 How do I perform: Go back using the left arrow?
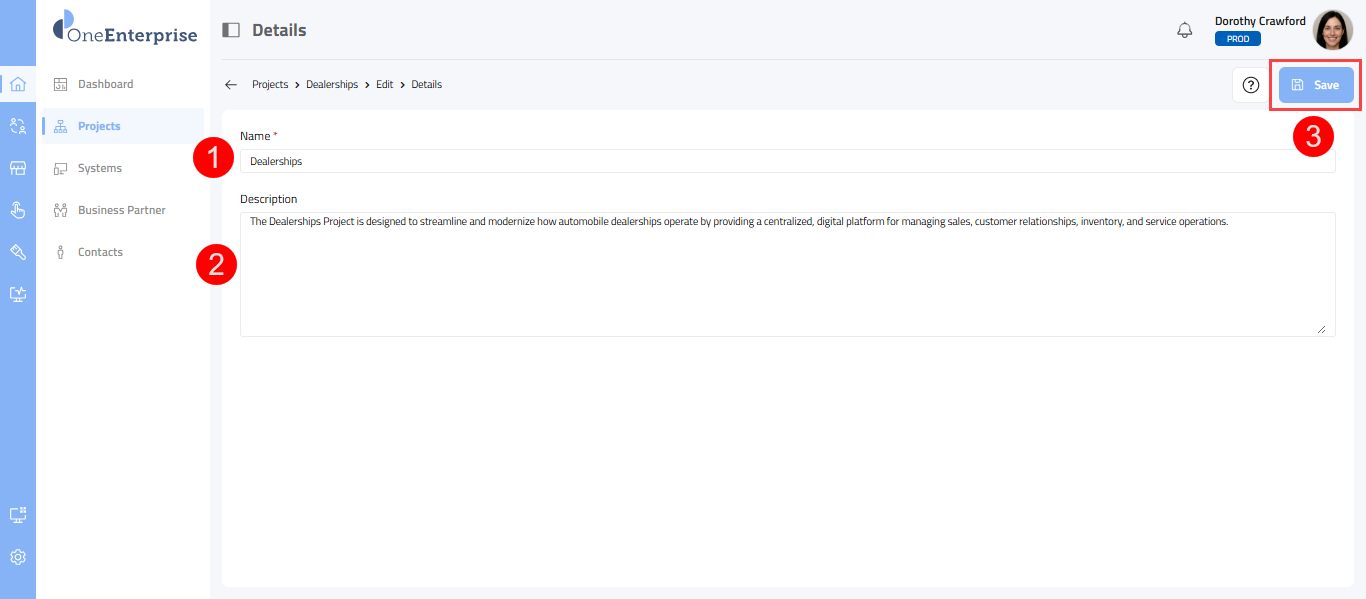coord(231,85)
